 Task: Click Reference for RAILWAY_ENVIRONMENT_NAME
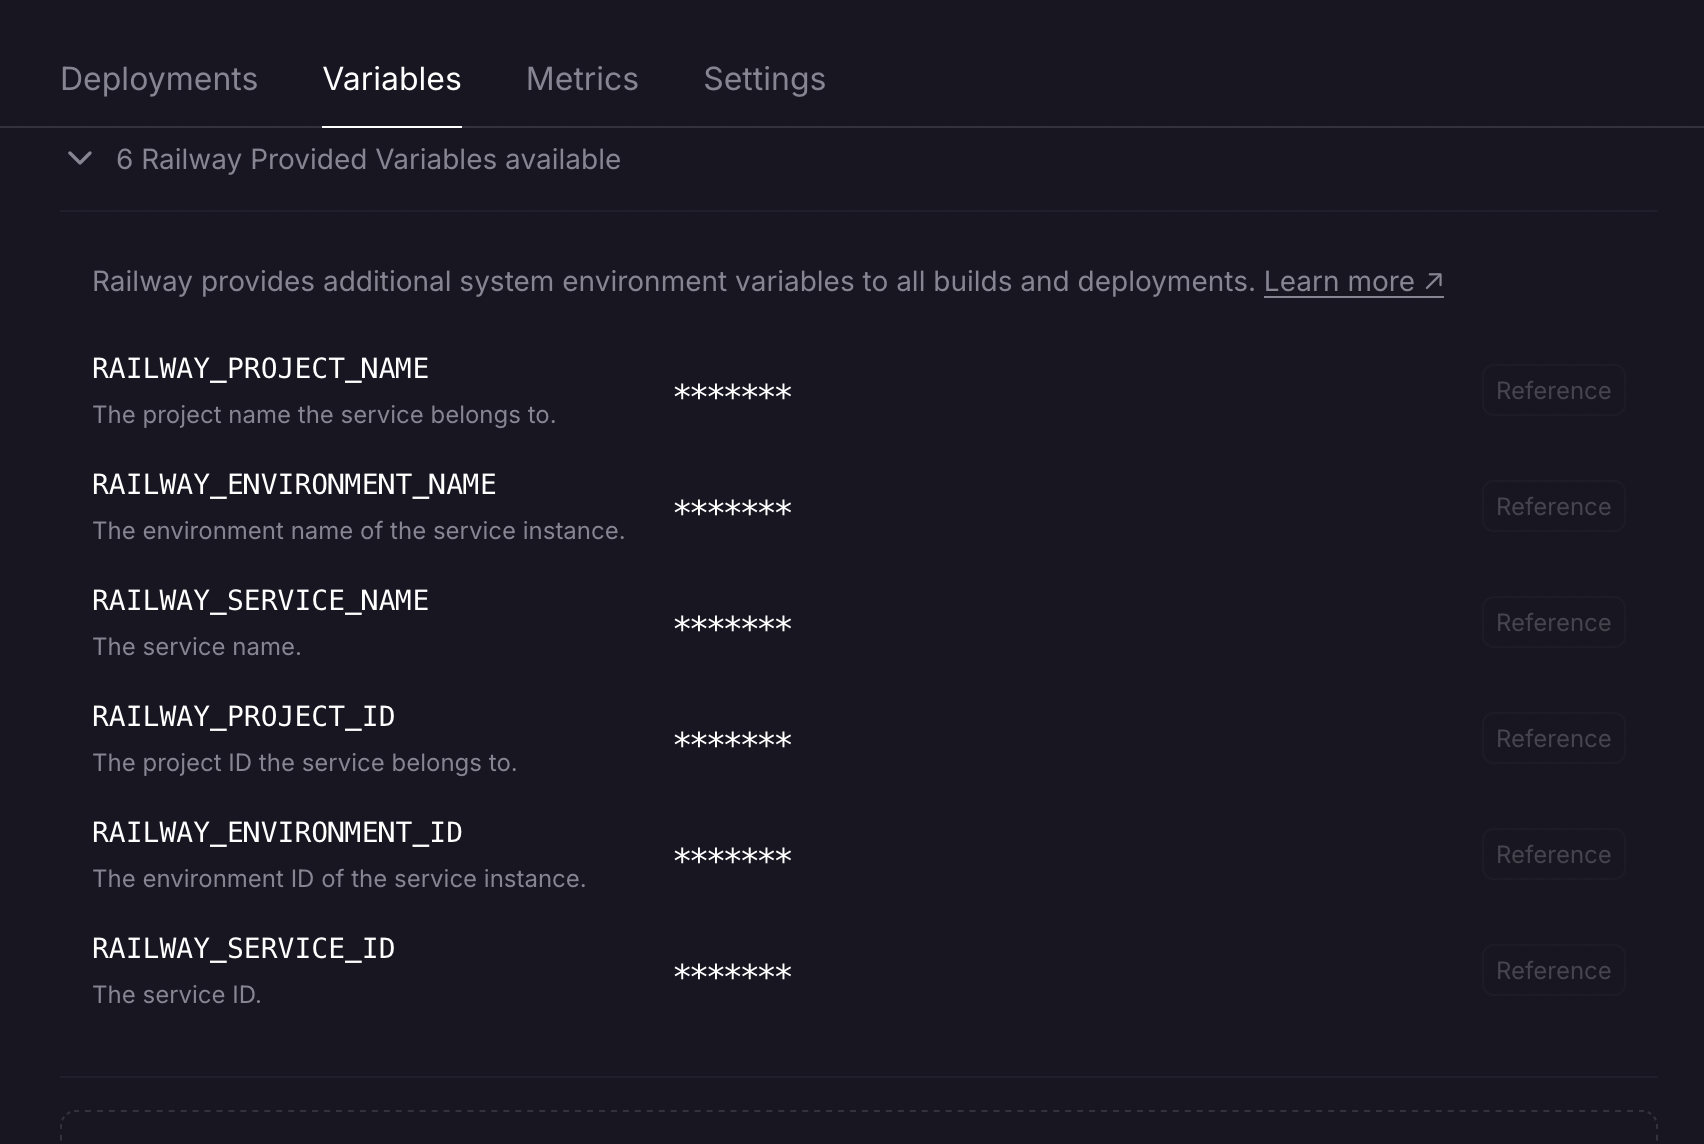click(x=1552, y=507)
